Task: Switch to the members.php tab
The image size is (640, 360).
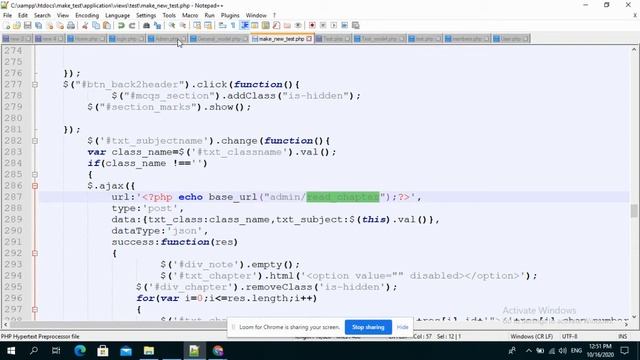Action: coord(467,39)
